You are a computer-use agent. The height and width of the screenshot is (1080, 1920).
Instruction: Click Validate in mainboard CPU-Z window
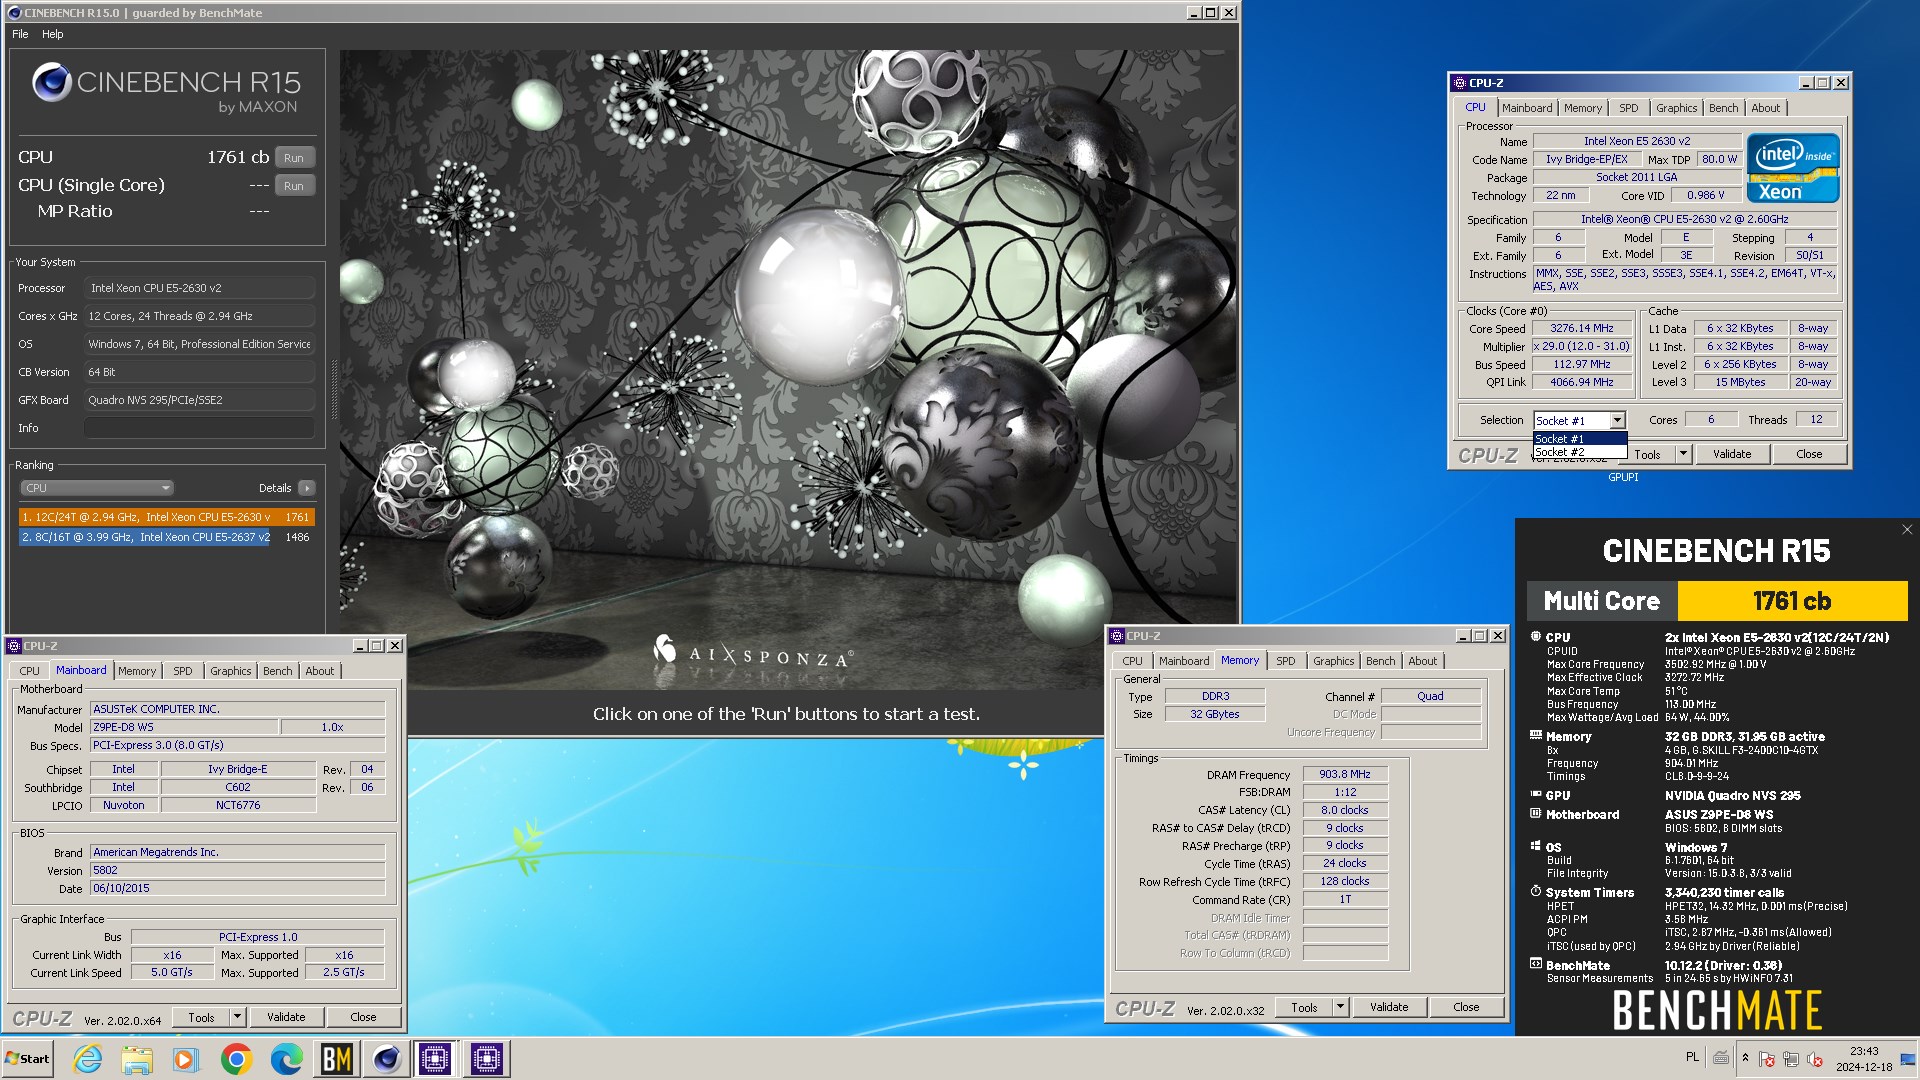[x=286, y=1017]
